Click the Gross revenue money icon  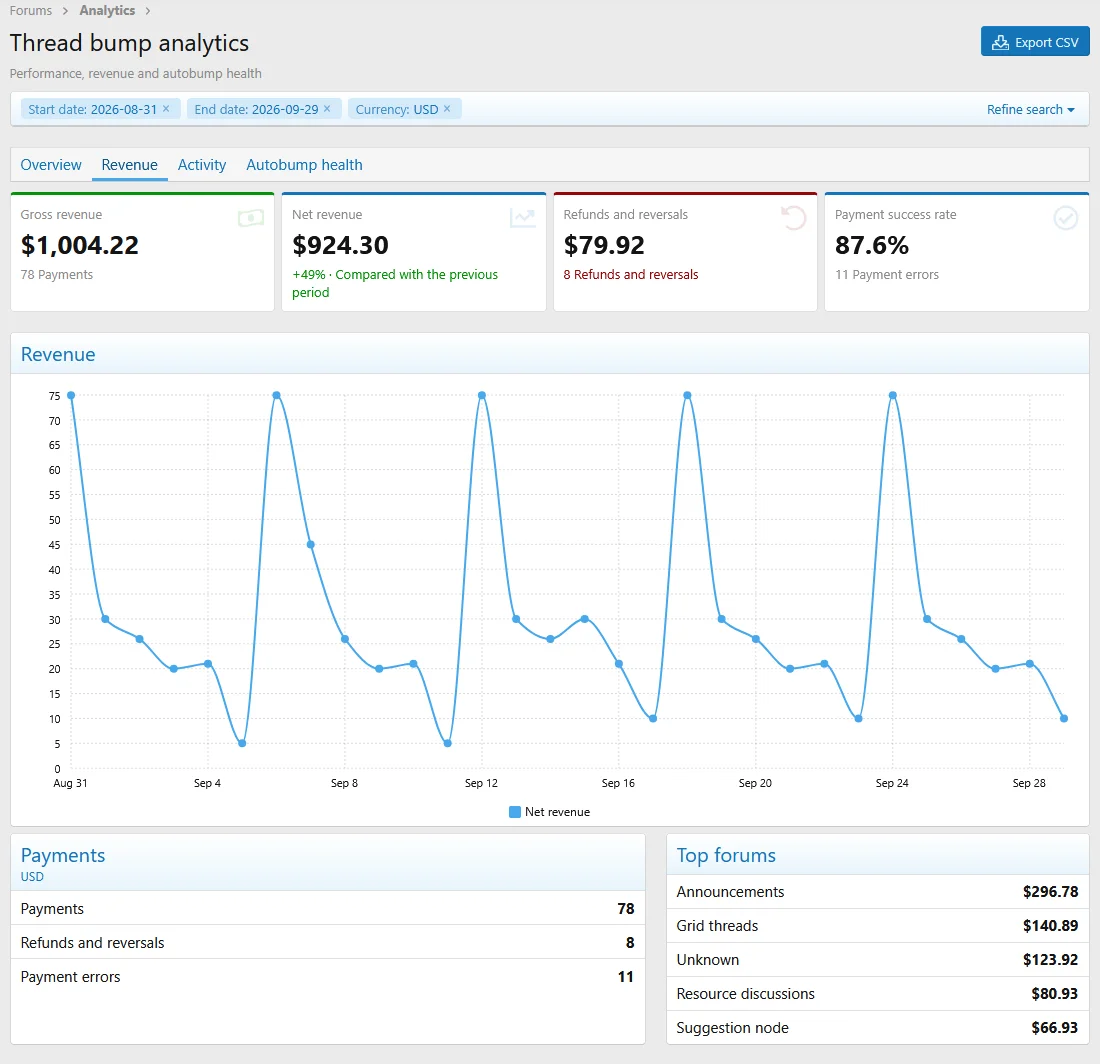coord(250,218)
